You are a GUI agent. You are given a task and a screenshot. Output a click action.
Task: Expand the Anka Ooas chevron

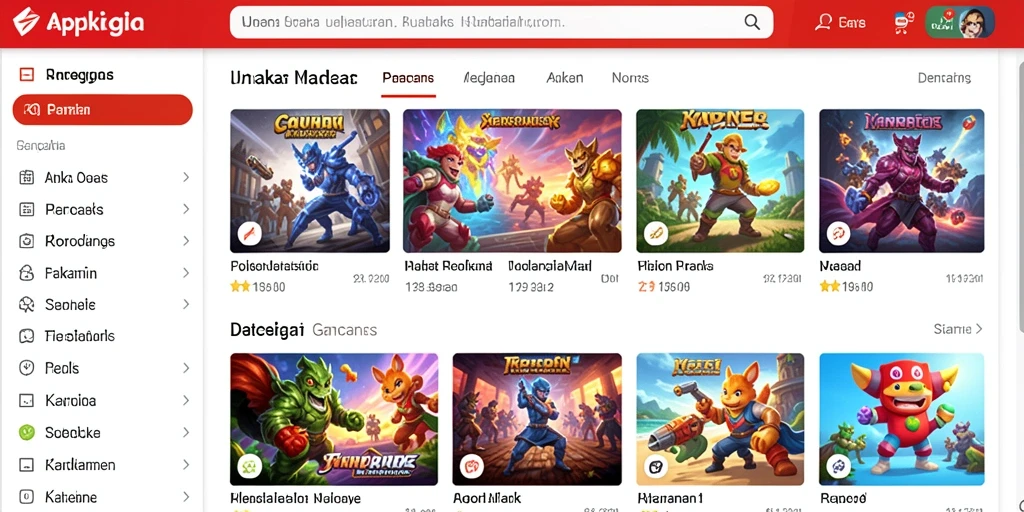186,177
